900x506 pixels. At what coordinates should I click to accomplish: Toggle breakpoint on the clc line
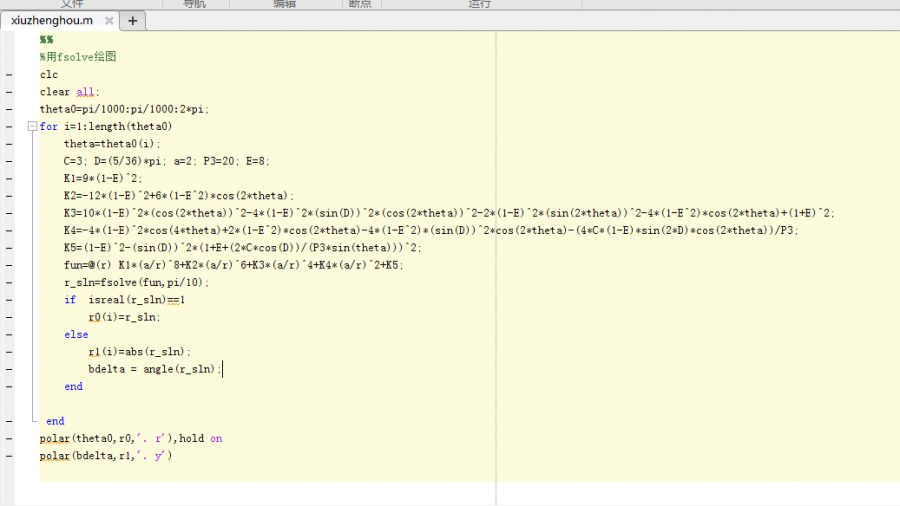(x=9, y=75)
